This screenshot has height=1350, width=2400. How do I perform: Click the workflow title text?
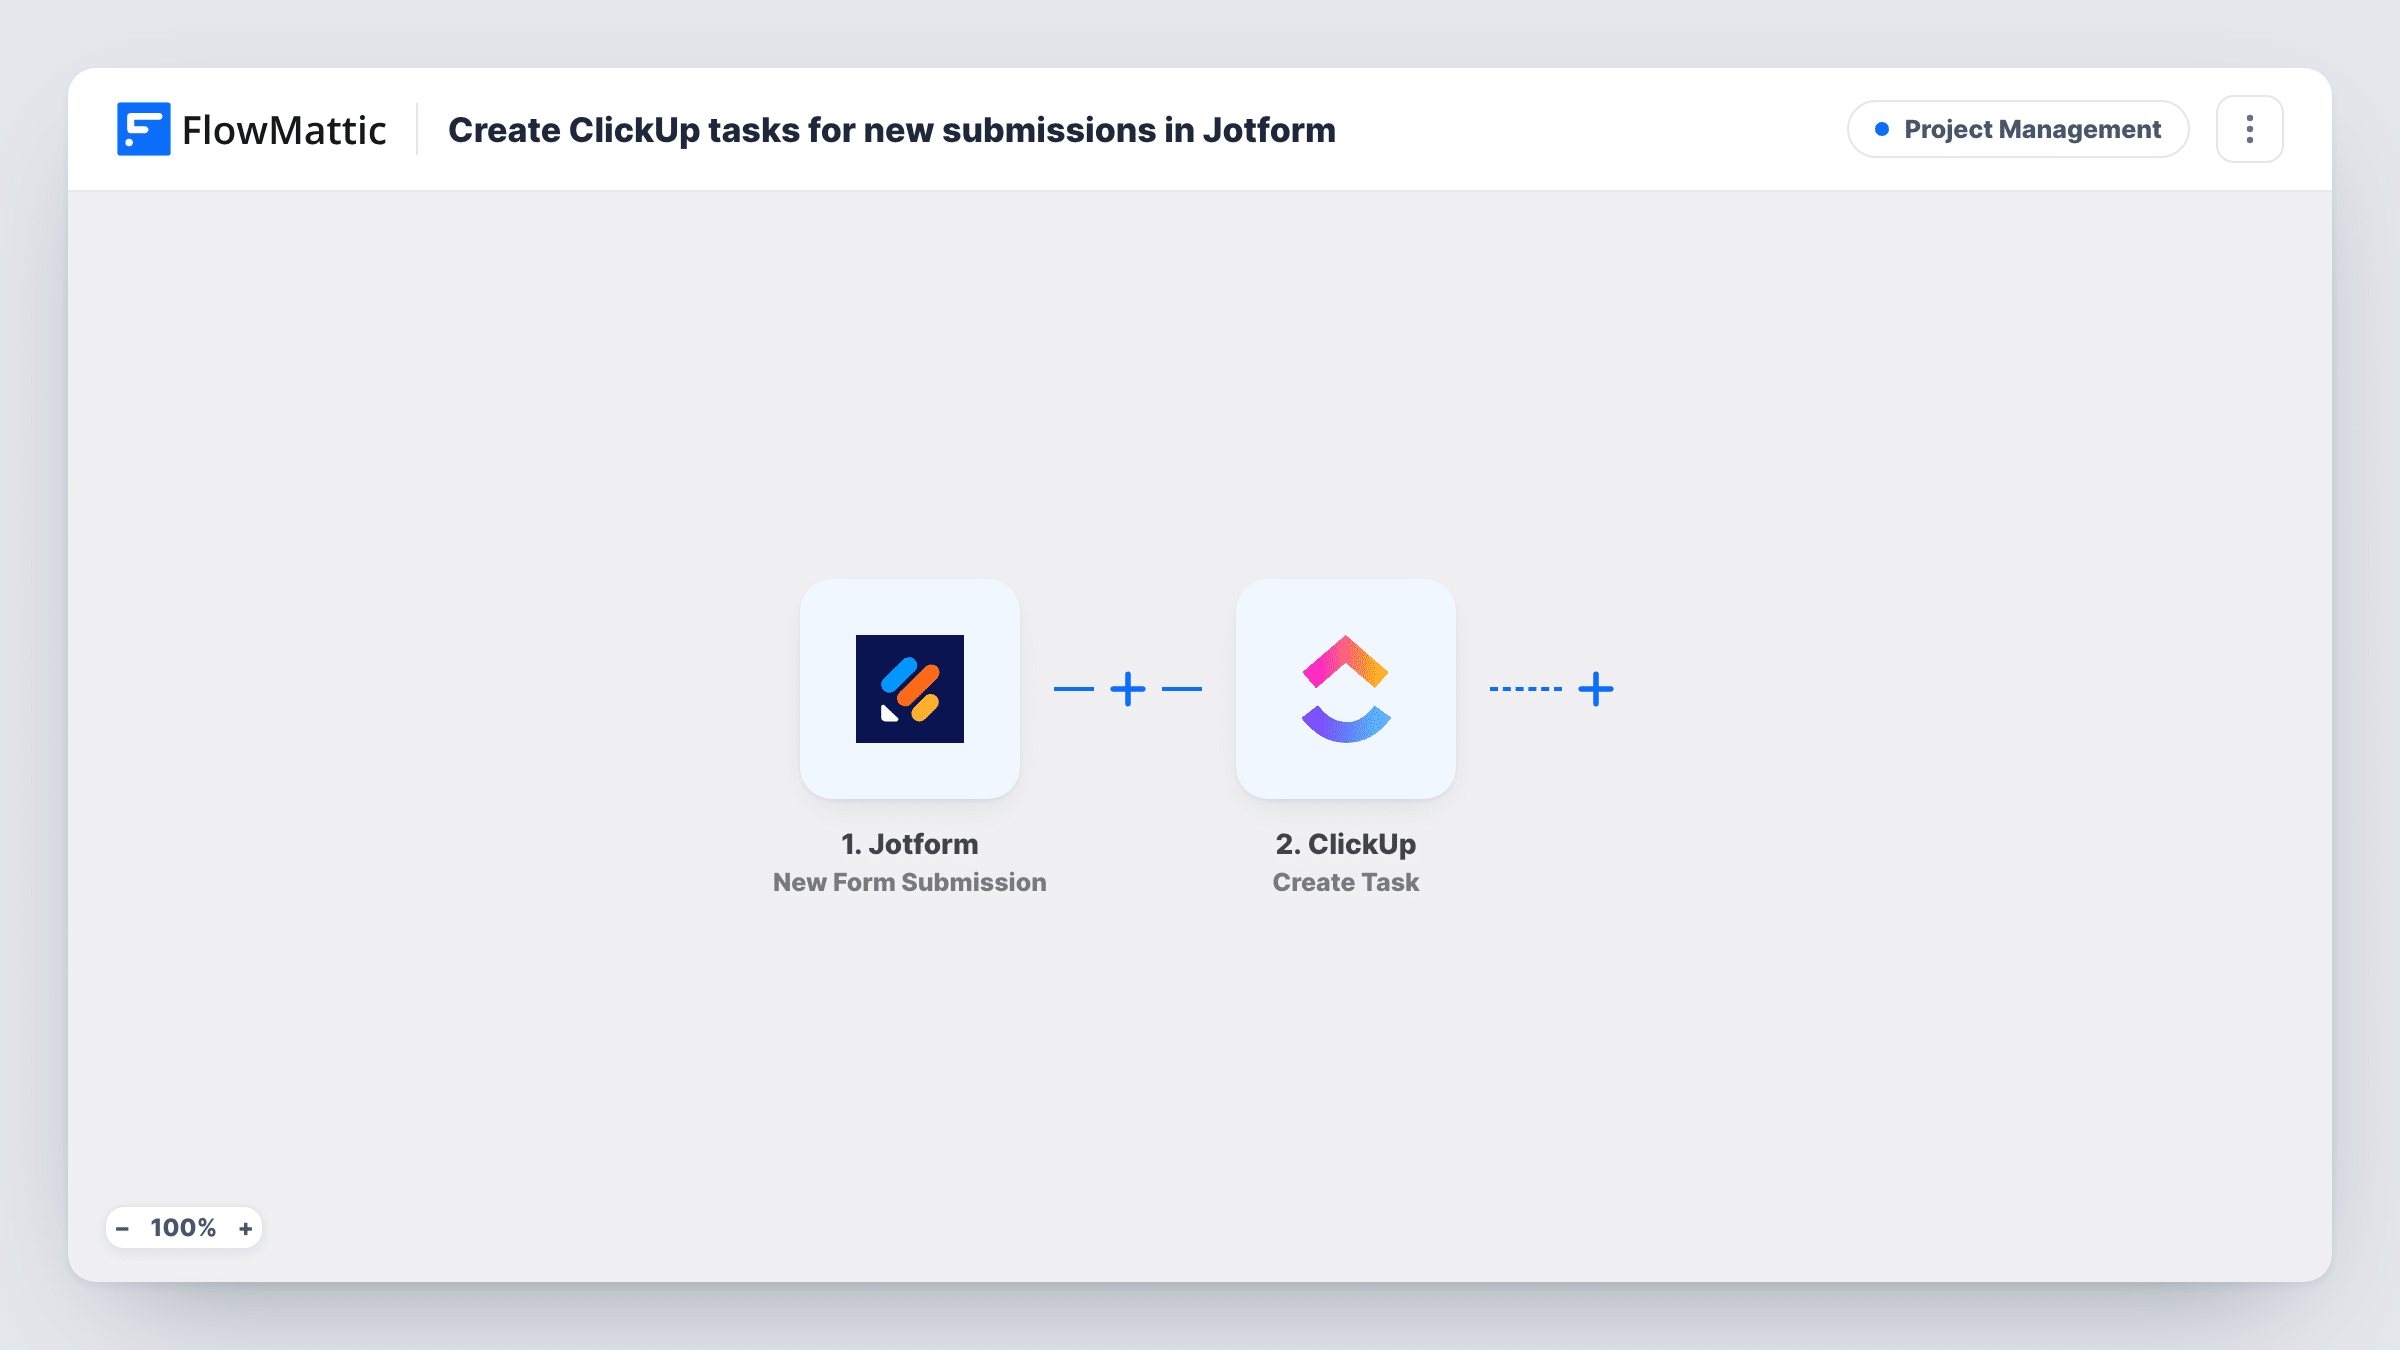[x=891, y=130]
